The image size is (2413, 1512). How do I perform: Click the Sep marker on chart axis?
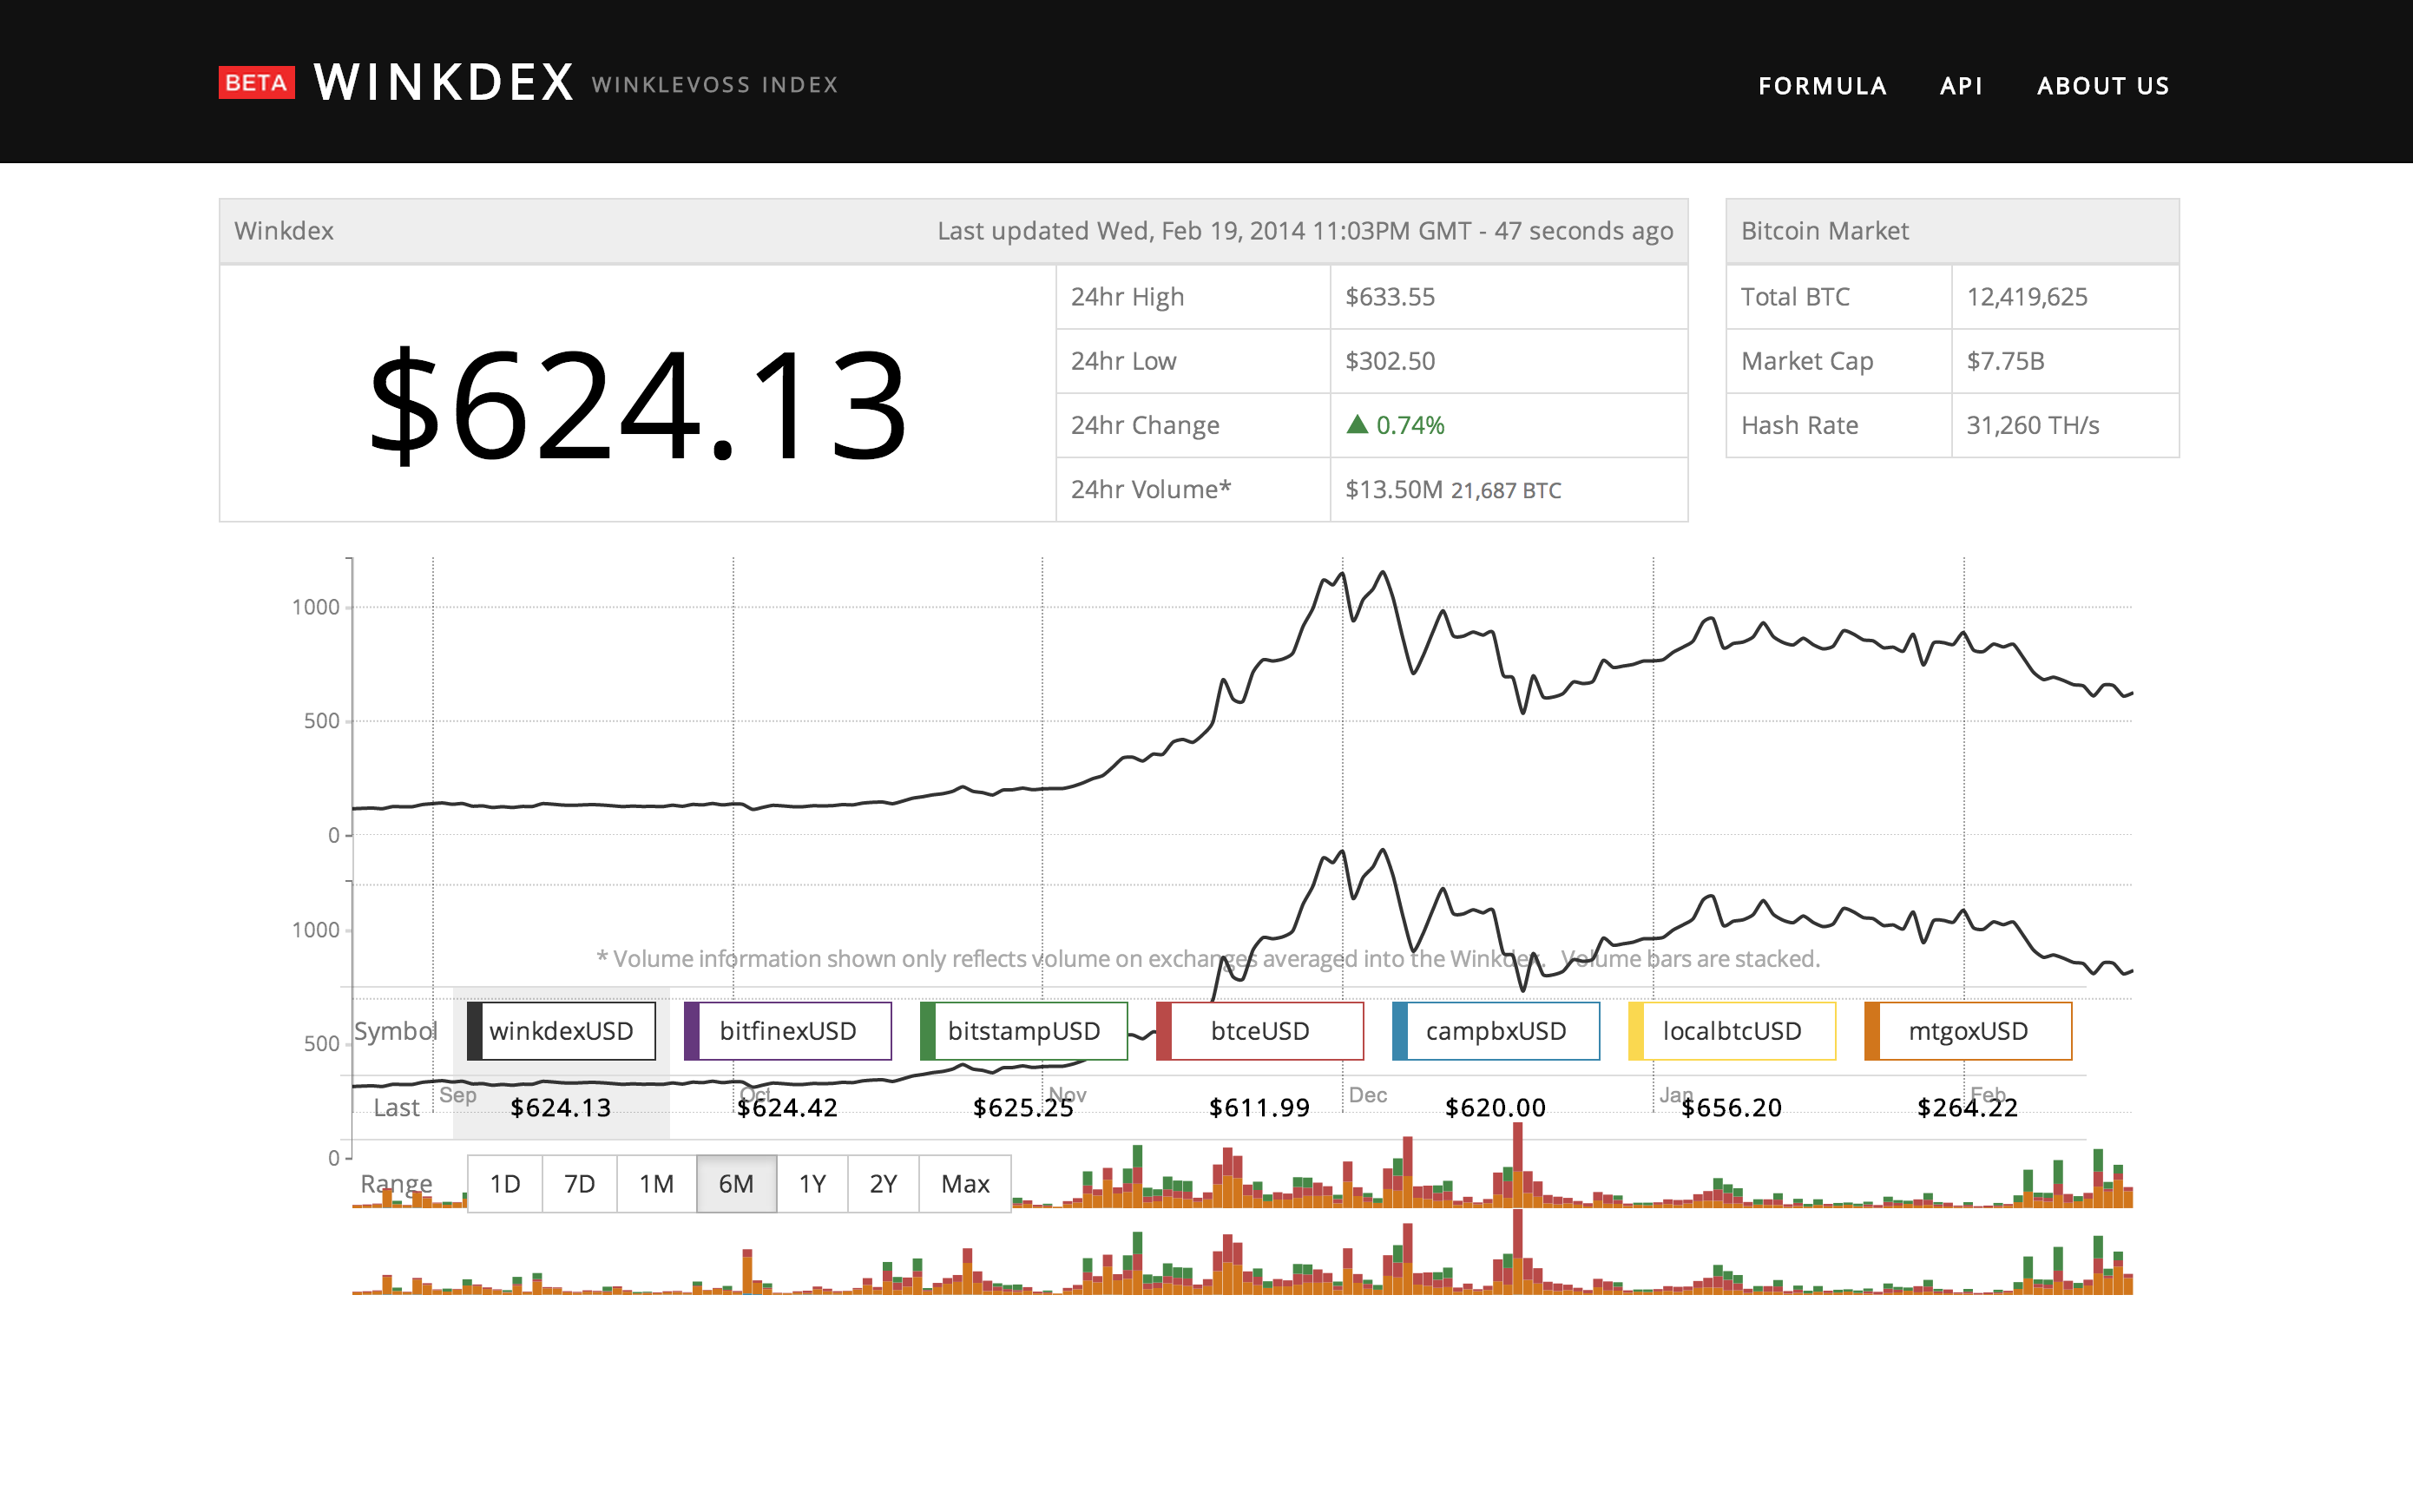(x=458, y=1095)
